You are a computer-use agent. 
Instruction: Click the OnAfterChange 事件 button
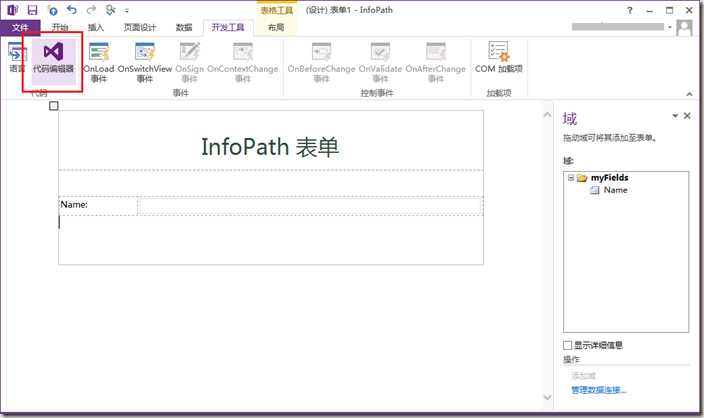pyautogui.click(x=436, y=62)
